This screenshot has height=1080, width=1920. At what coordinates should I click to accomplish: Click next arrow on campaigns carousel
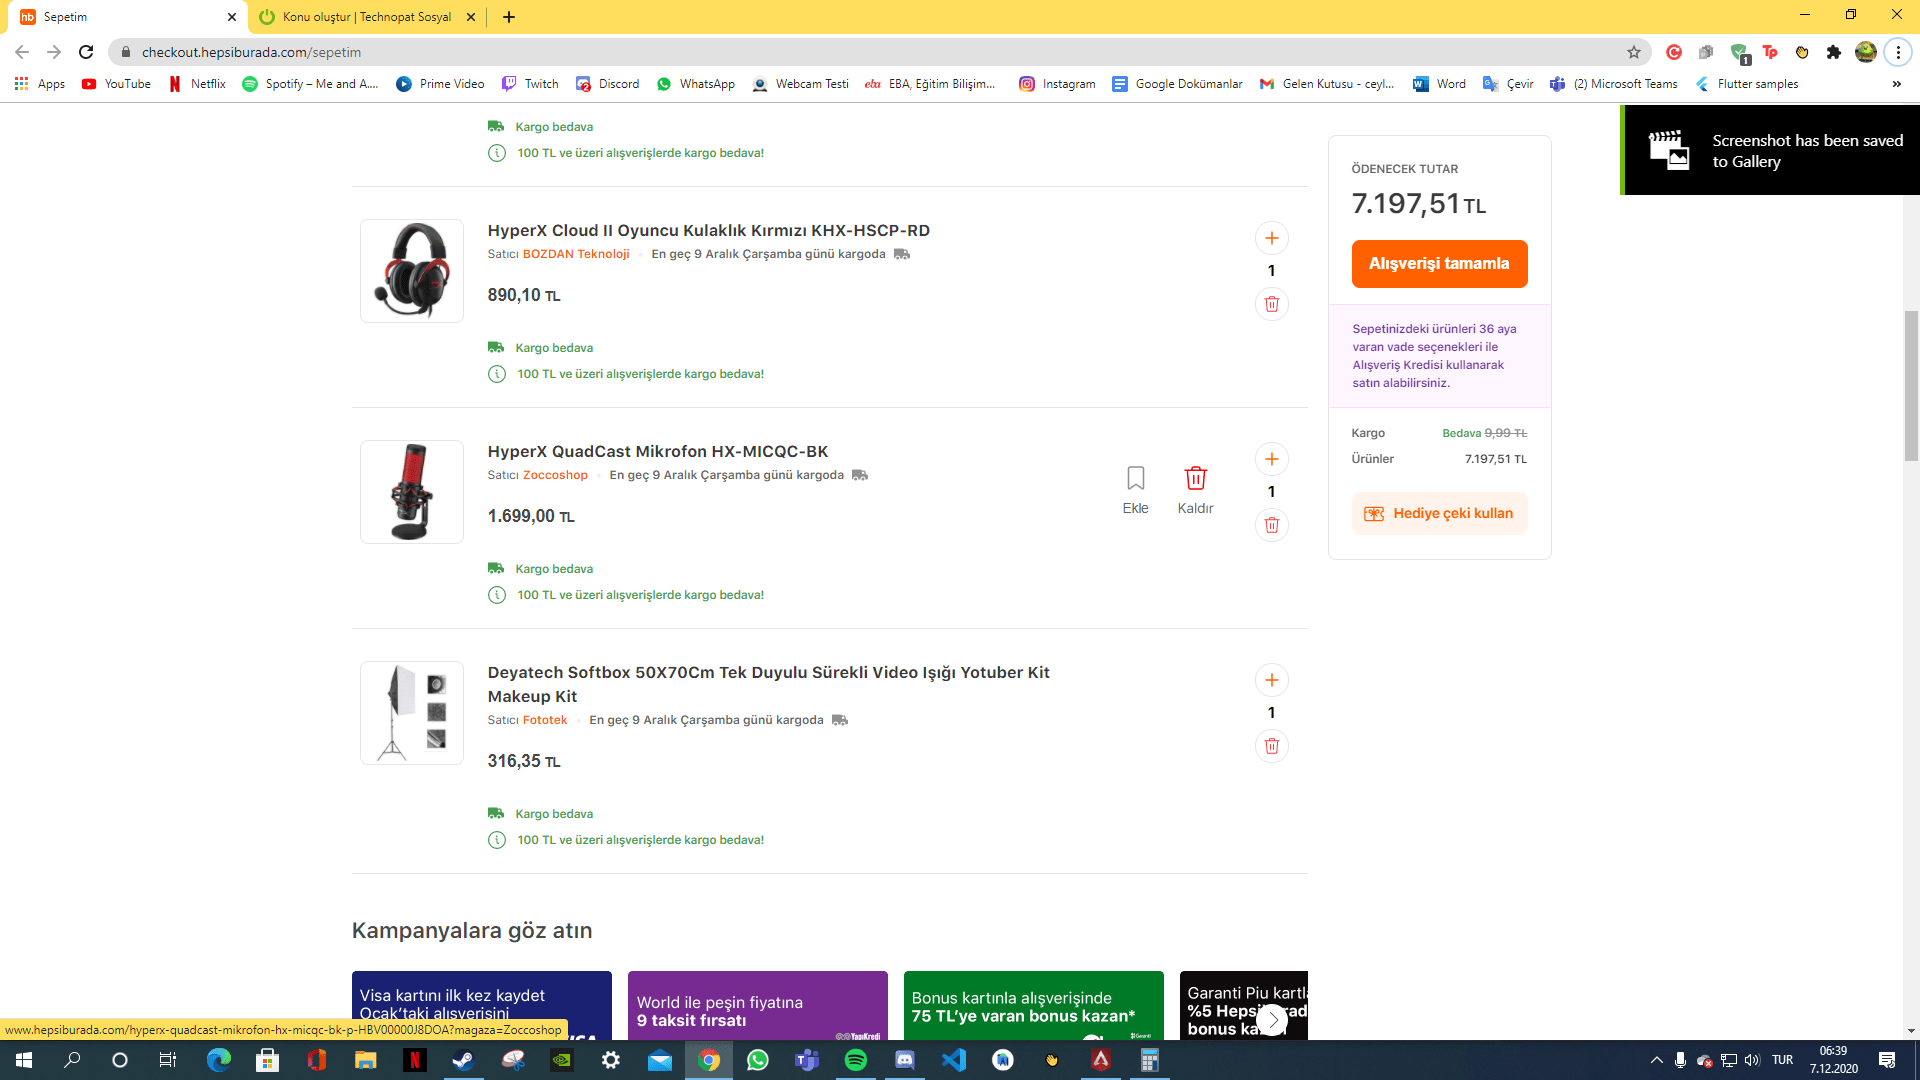click(1271, 1019)
